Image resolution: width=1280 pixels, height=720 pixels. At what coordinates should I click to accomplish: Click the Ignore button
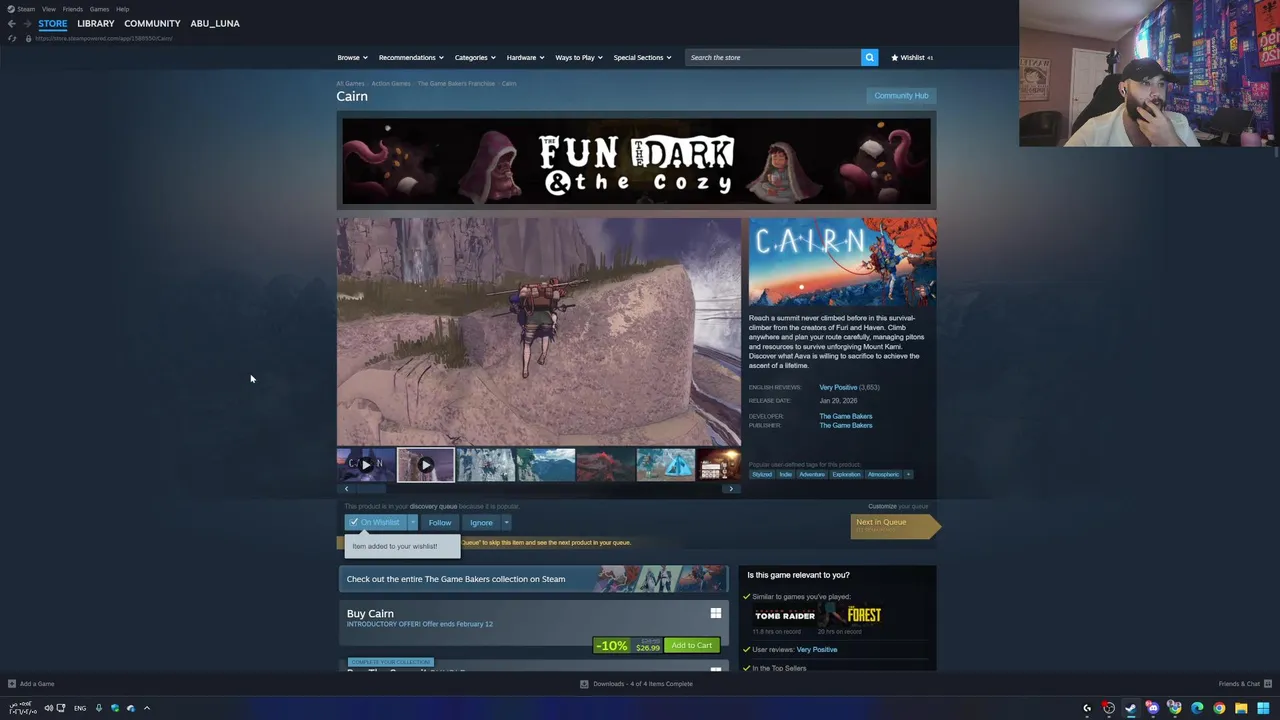click(481, 522)
